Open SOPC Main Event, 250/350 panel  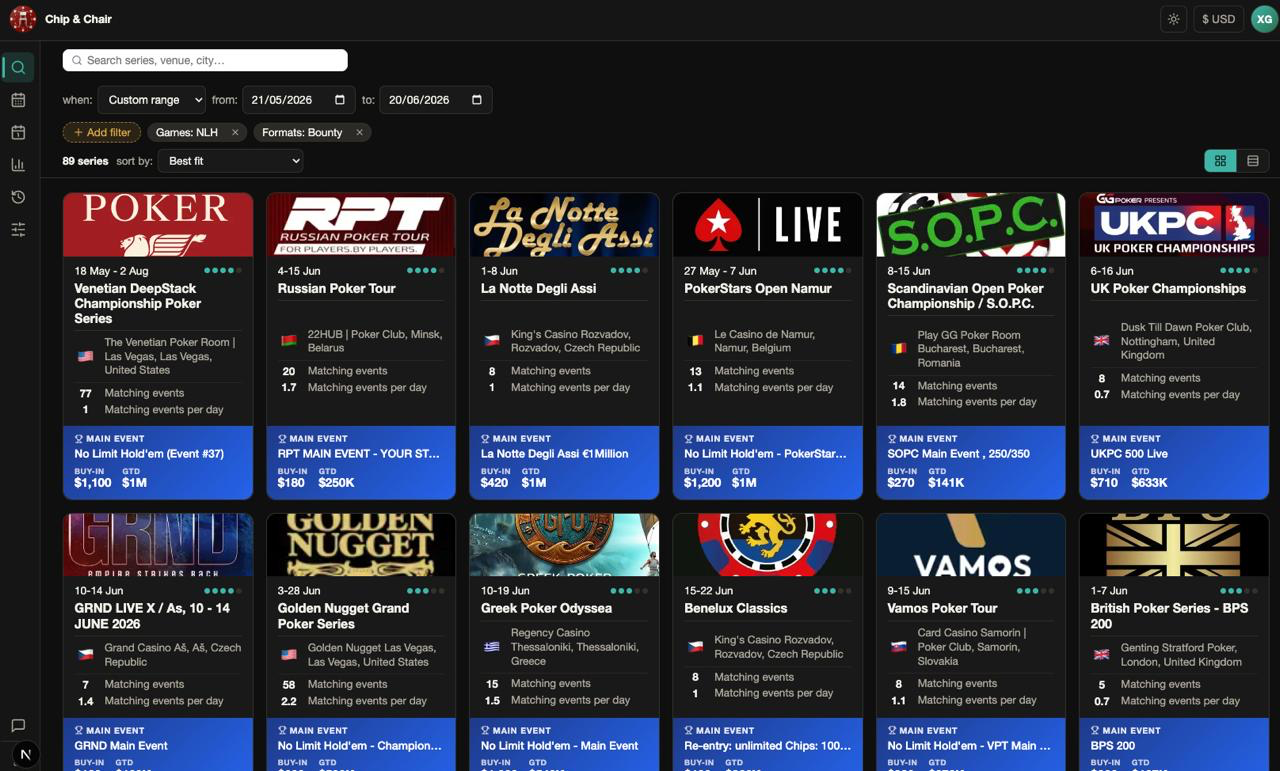[x=971, y=462]
